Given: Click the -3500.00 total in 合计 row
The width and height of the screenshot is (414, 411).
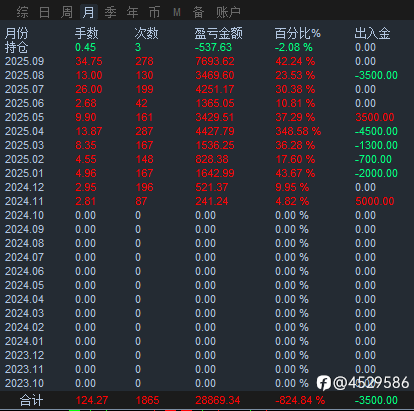Looking at the screenshot, I should pos(376,400).
